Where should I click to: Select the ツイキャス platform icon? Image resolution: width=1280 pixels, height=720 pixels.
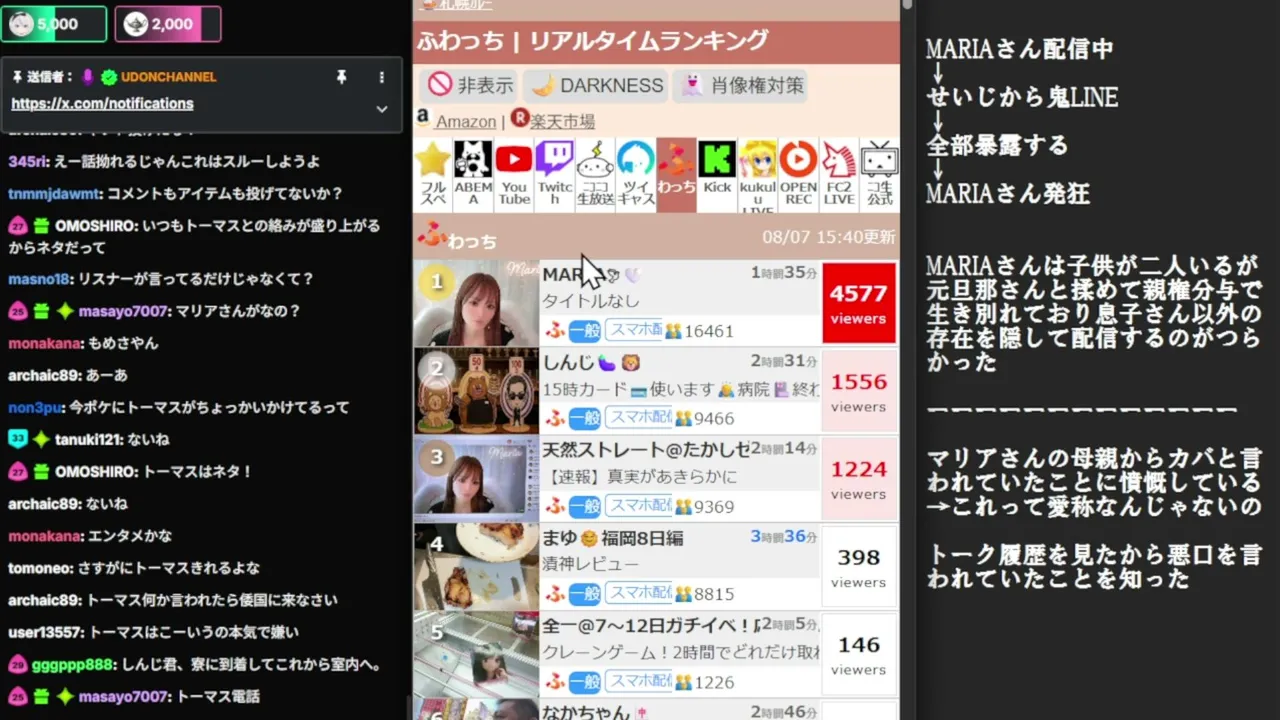tap(636, 175)
